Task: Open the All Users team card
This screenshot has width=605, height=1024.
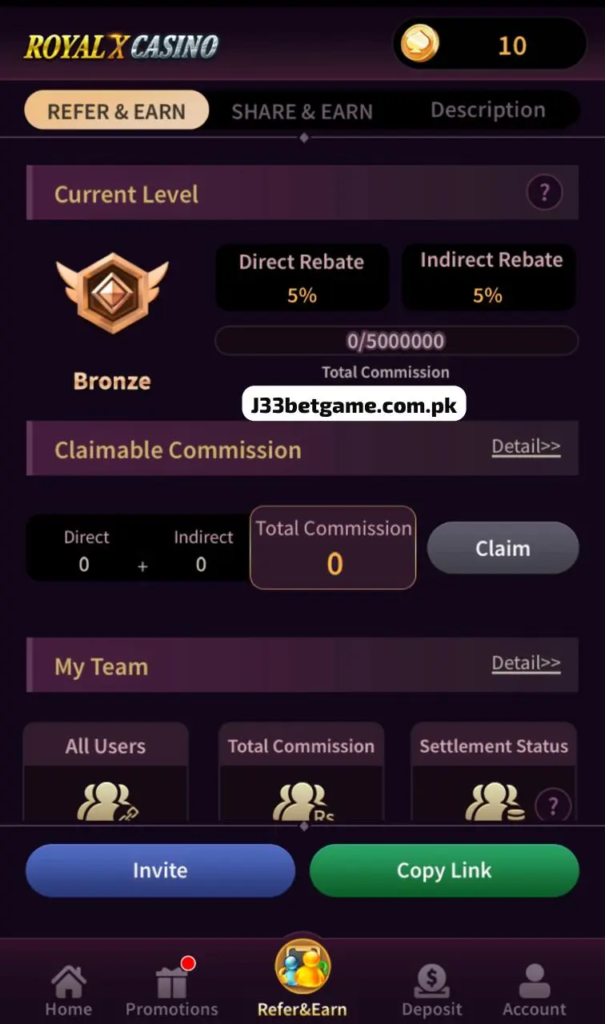Action: click(x=106, y=772)
